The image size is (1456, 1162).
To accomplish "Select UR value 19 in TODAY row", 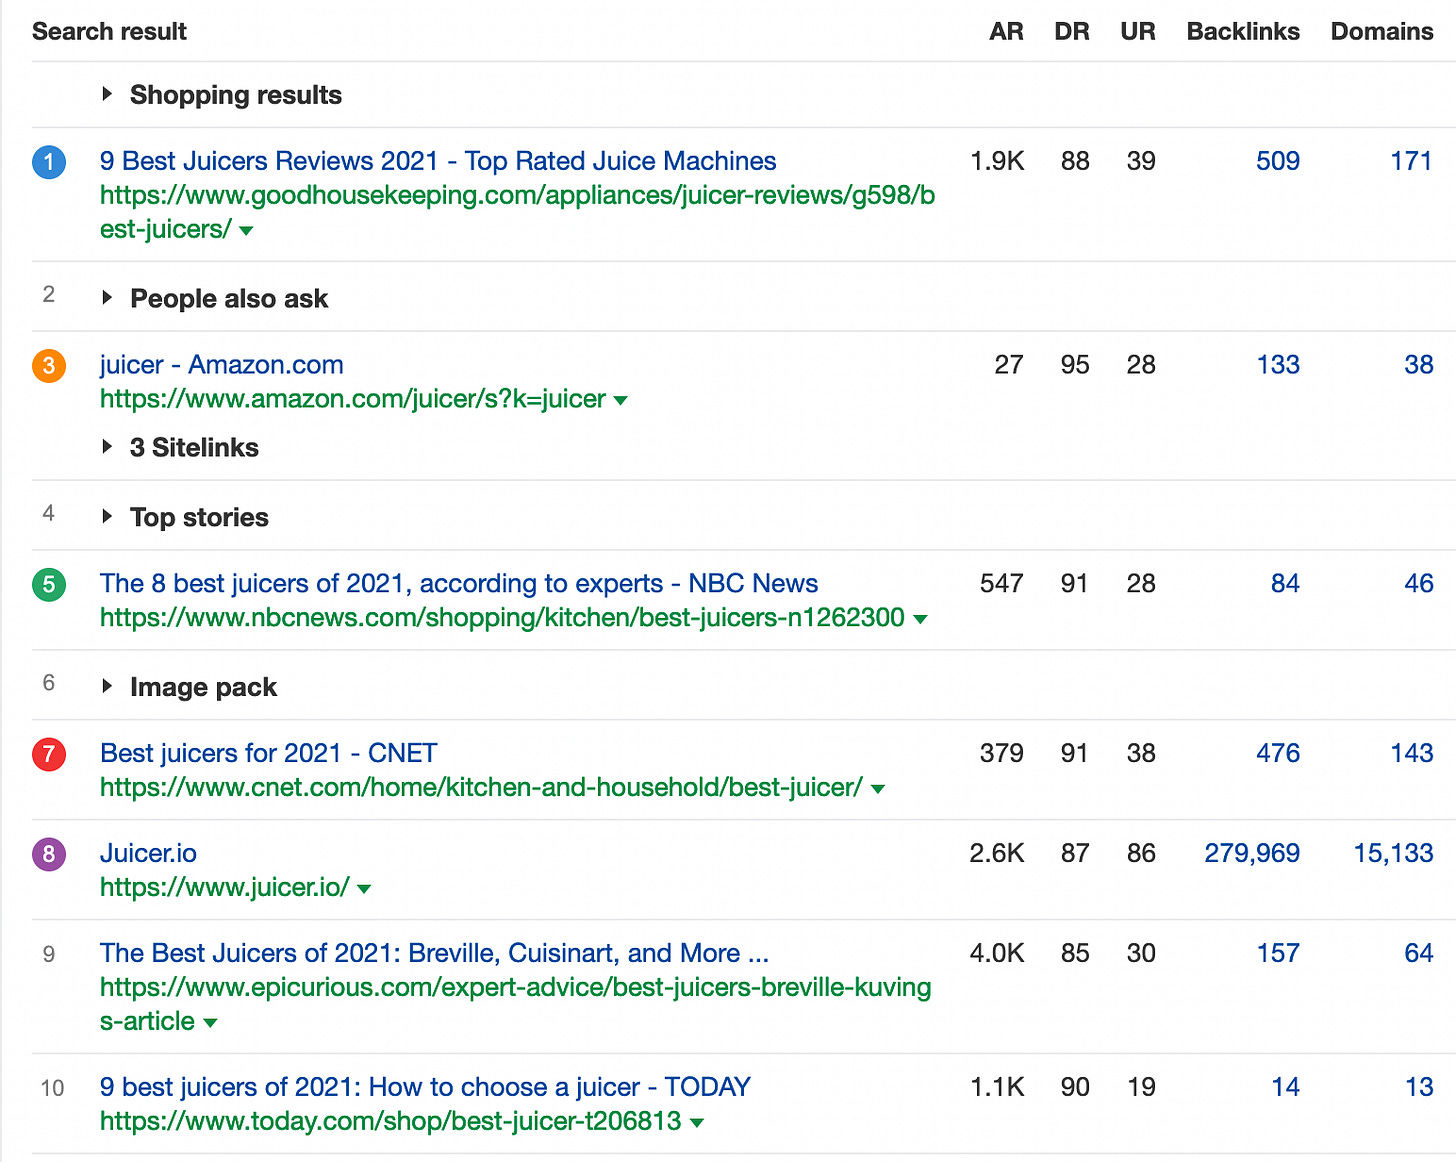I will point(1141,1087).
